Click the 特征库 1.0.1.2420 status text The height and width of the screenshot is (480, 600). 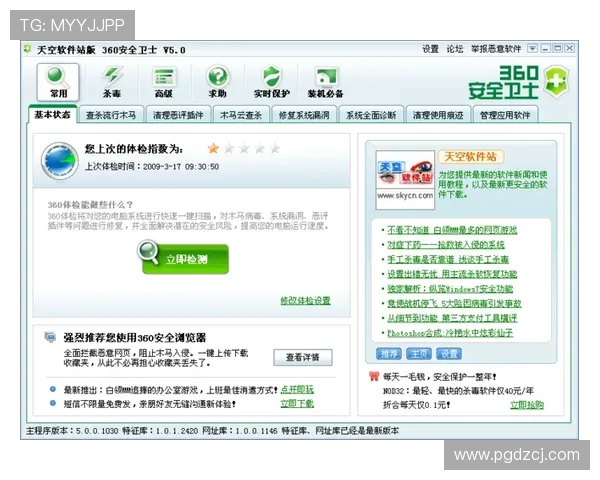click(160, 431)
